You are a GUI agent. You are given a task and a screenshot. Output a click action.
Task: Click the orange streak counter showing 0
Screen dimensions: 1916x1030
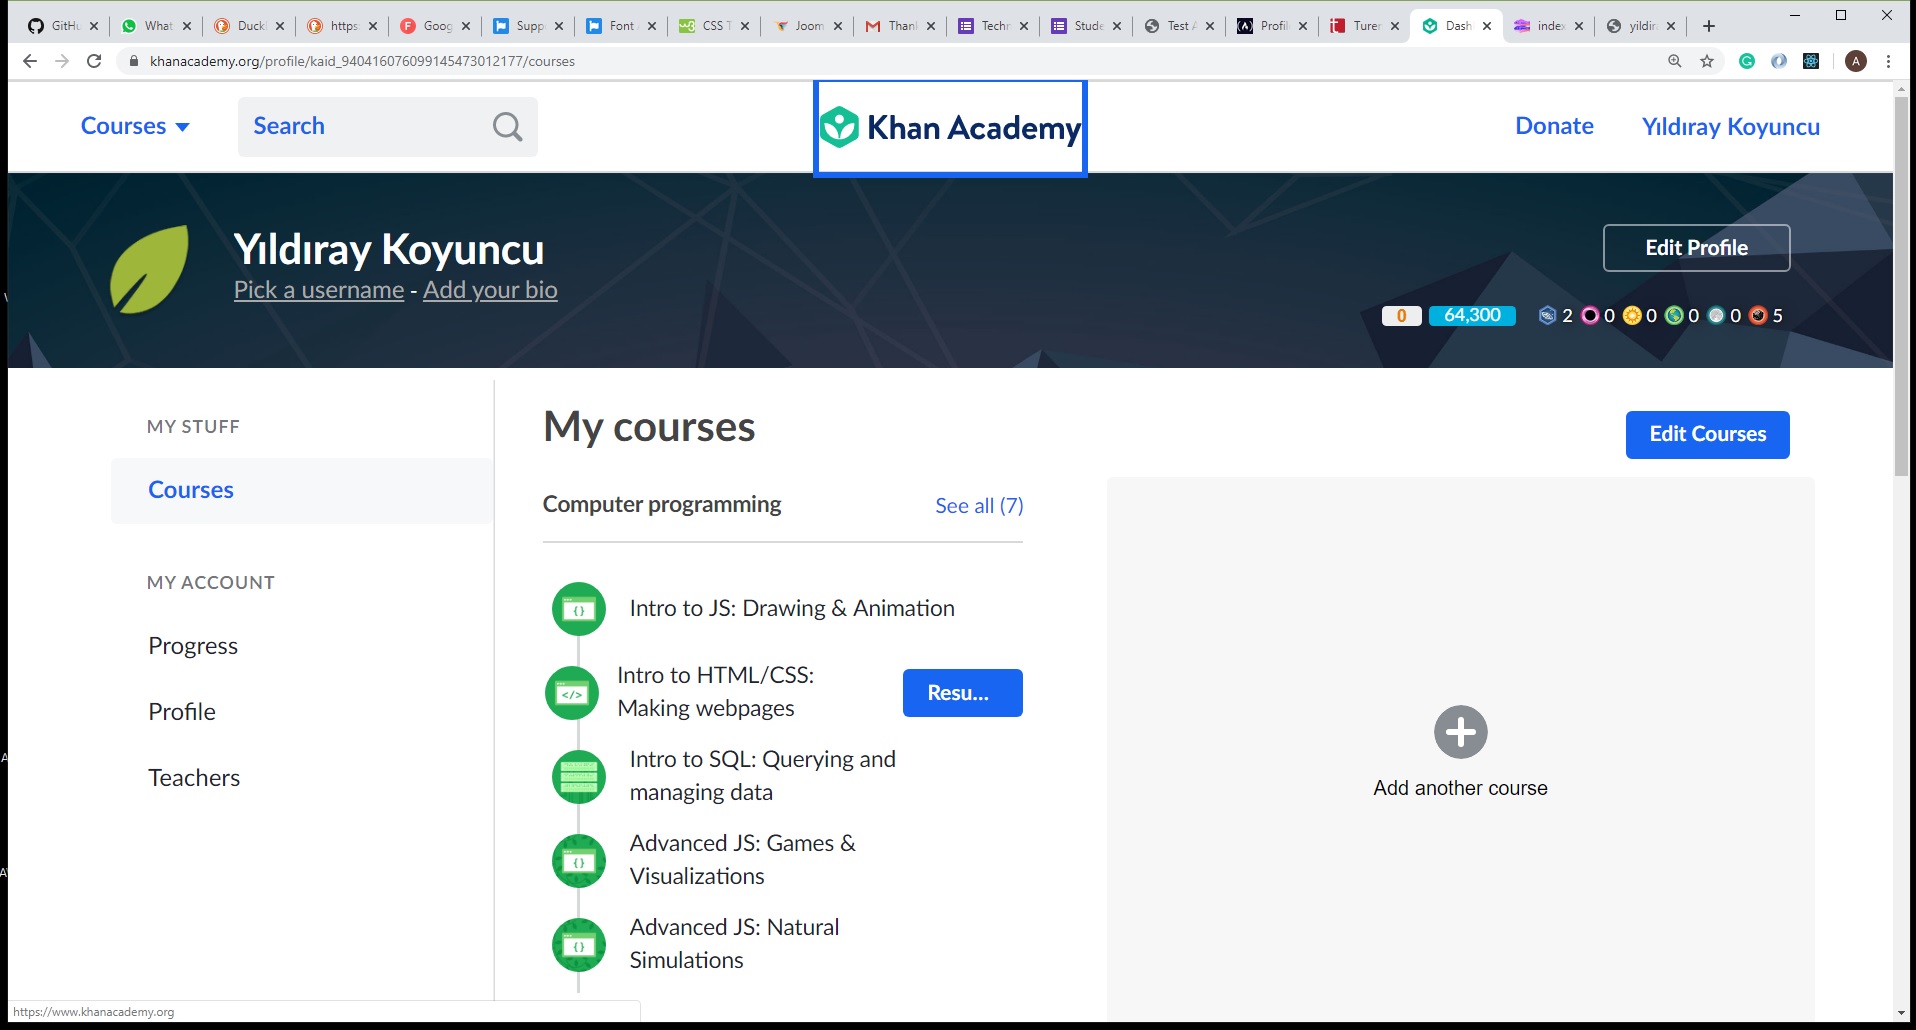[1401, 316]
